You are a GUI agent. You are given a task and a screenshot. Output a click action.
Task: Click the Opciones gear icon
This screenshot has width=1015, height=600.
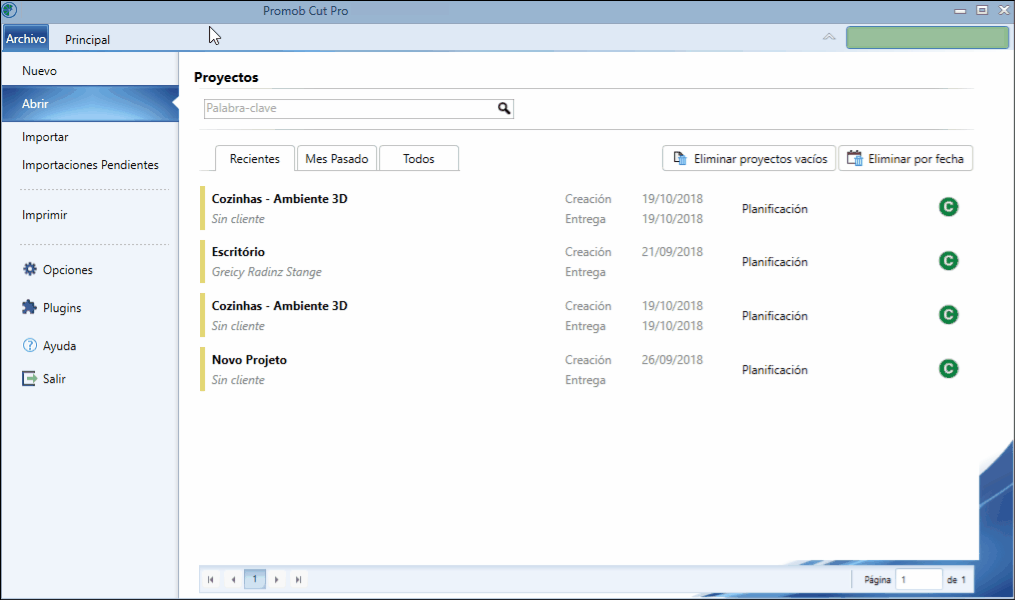[x=30, y=269]
